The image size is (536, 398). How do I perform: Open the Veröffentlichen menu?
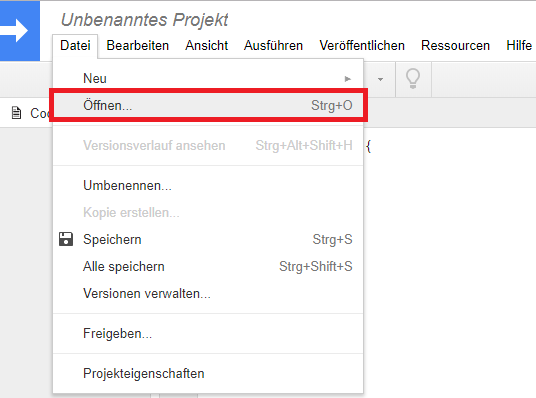click(362, 45)
